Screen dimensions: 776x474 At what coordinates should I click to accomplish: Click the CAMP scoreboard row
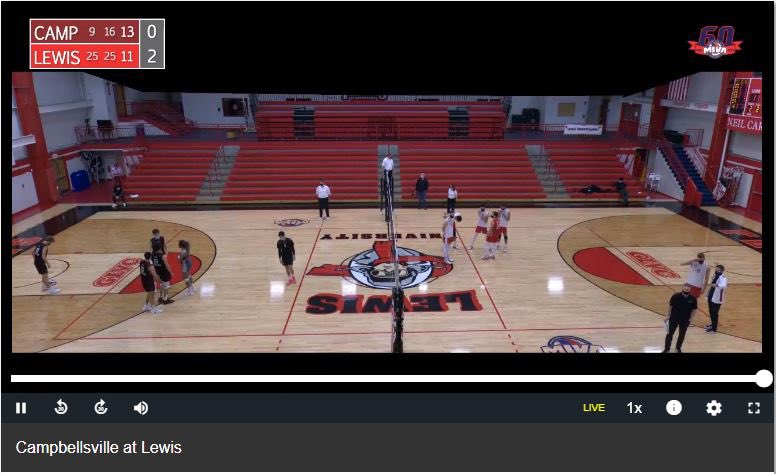tap(97, 32)
